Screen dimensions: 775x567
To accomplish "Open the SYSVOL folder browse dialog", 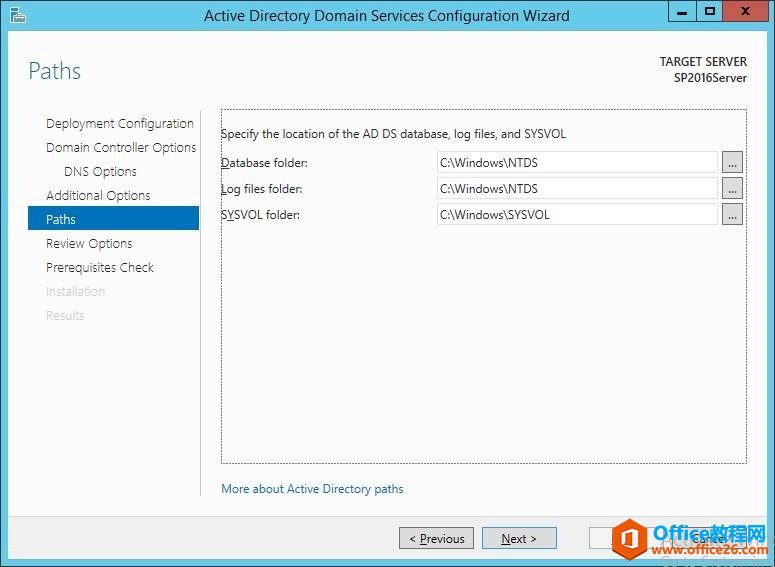I will pyautogui.click(x=732, y=214).
